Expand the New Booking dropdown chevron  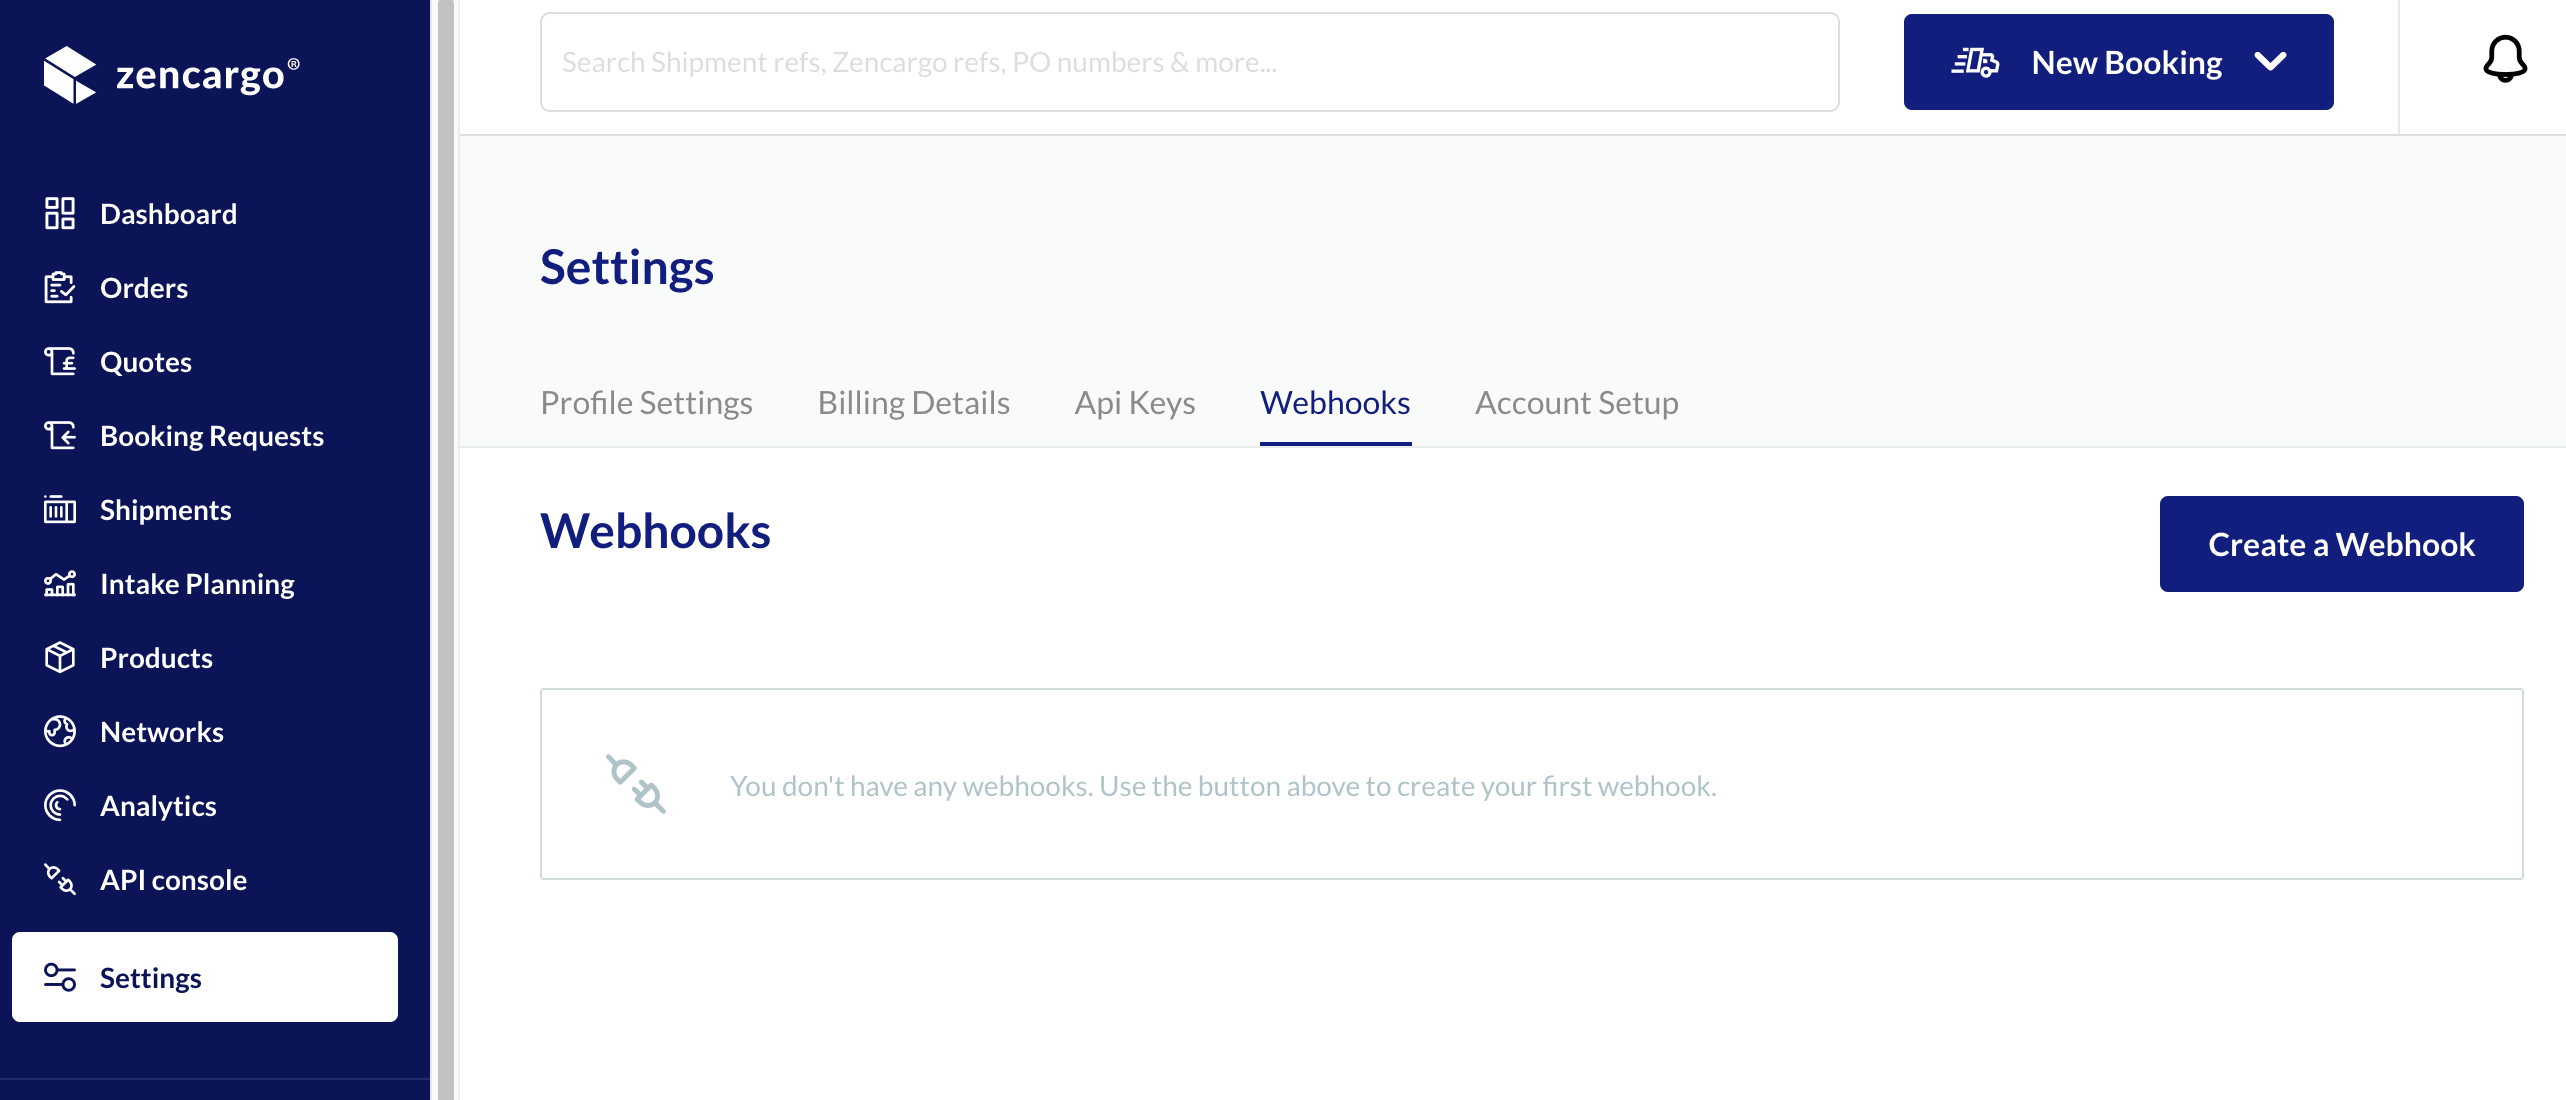2271,61
